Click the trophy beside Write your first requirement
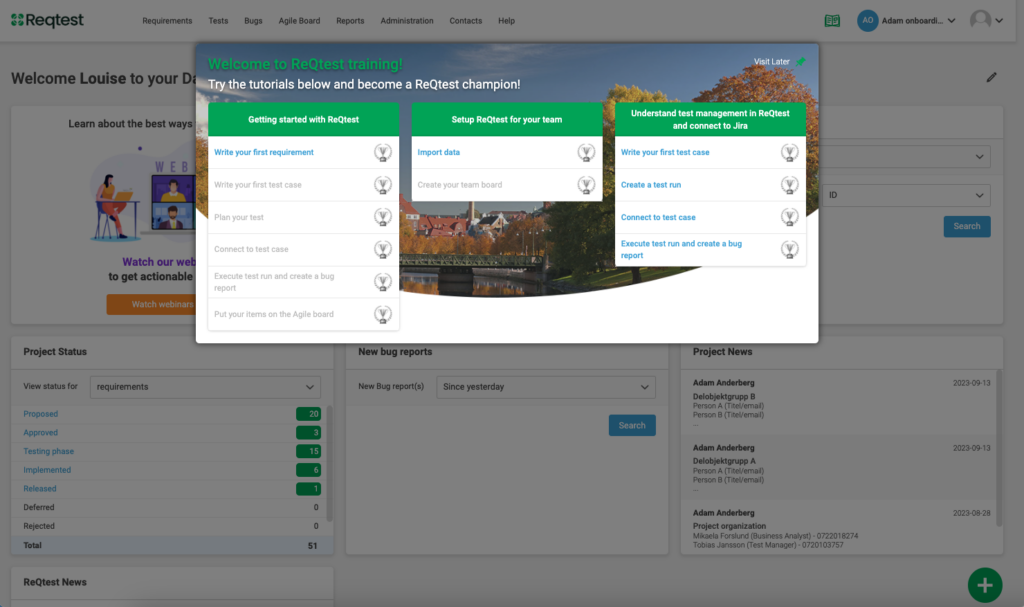The image size is (1024, 607). click(383, 152)
